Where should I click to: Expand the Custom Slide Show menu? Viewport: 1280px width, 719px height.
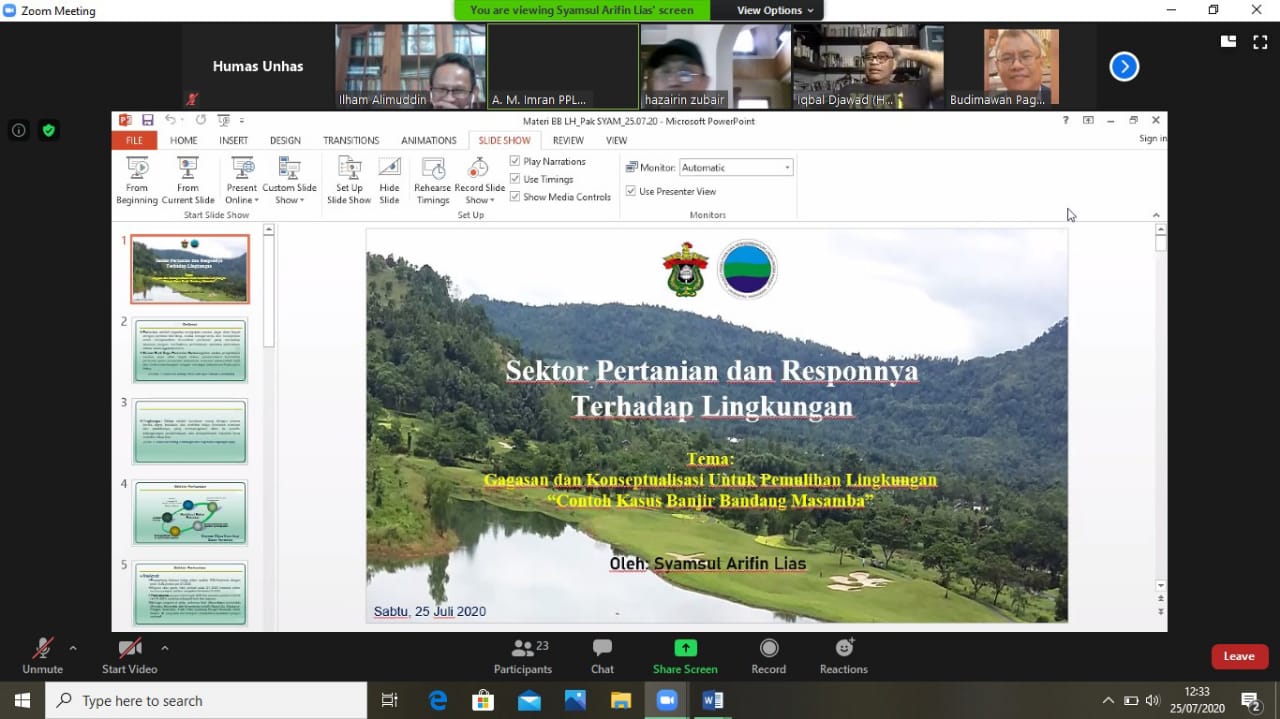tap(289, 181)
